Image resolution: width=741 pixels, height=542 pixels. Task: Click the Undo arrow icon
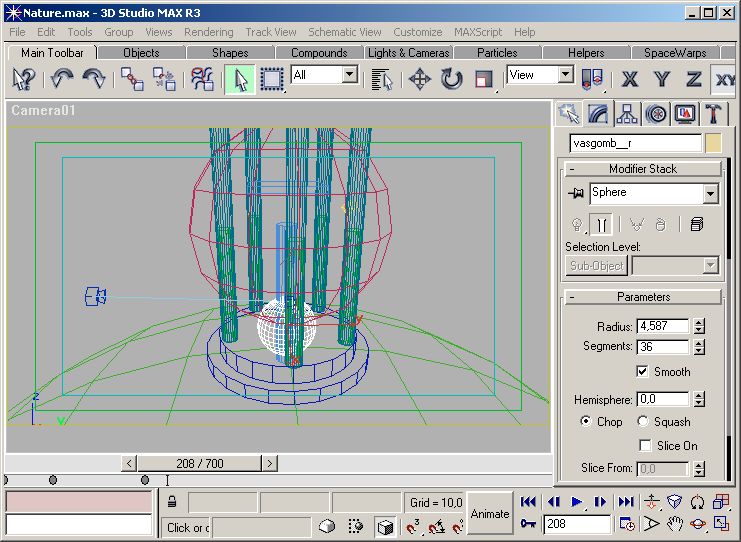coord(62,78)
